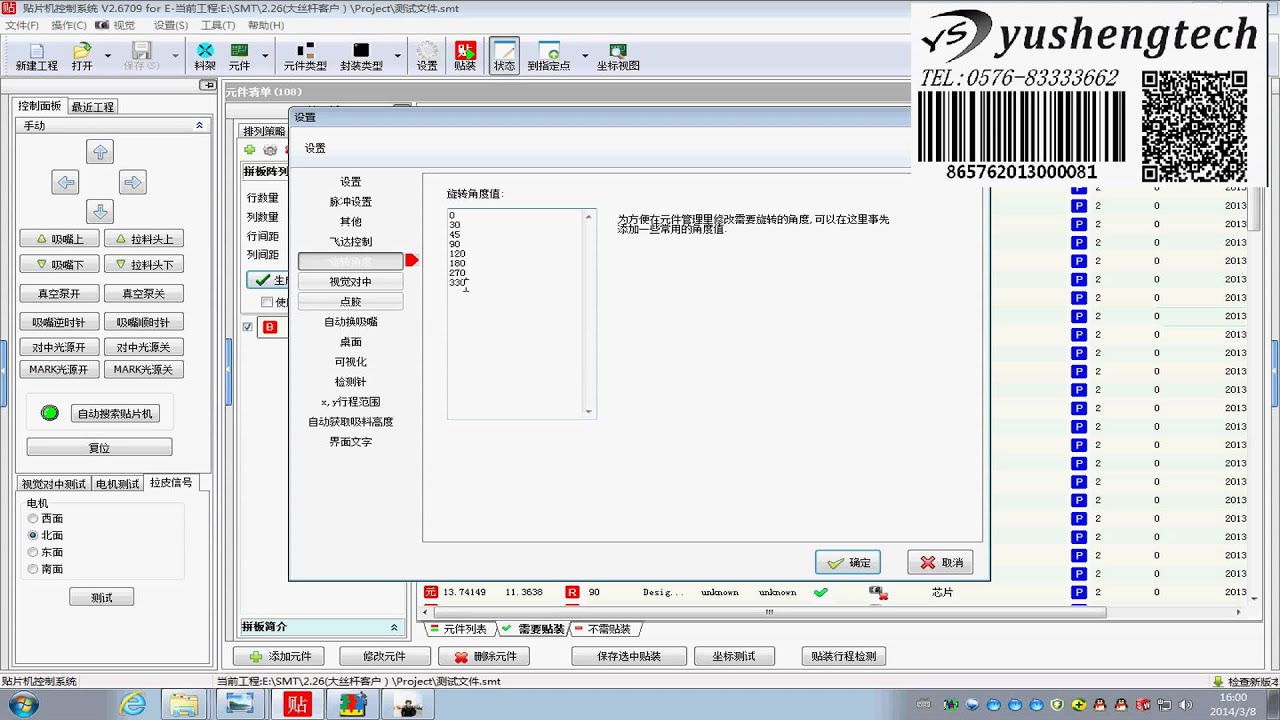Click the 复位 reset button

coord(99,448)
